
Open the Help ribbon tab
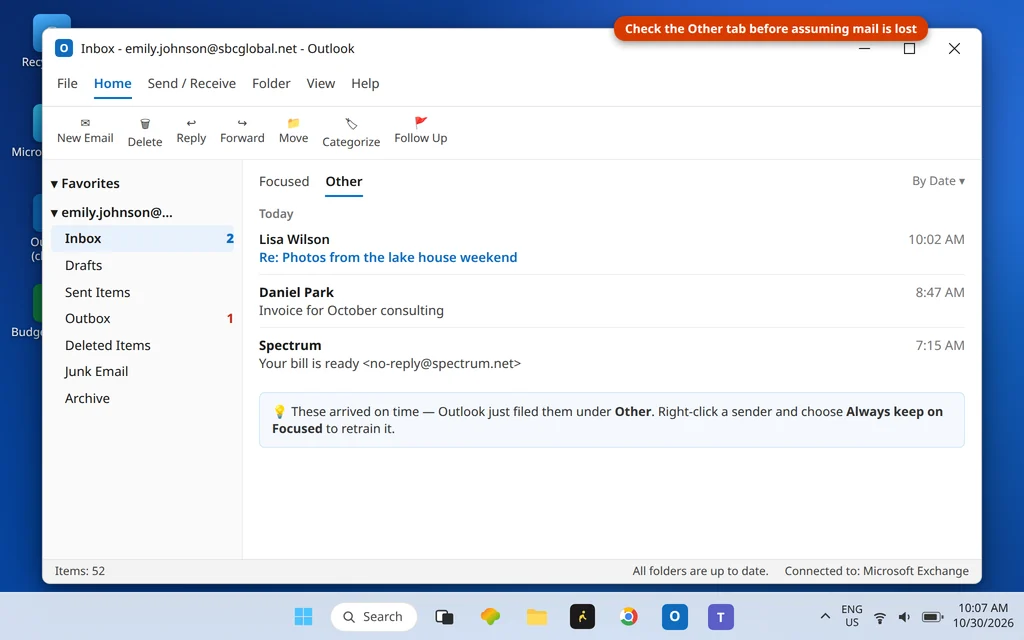point(365,84)
